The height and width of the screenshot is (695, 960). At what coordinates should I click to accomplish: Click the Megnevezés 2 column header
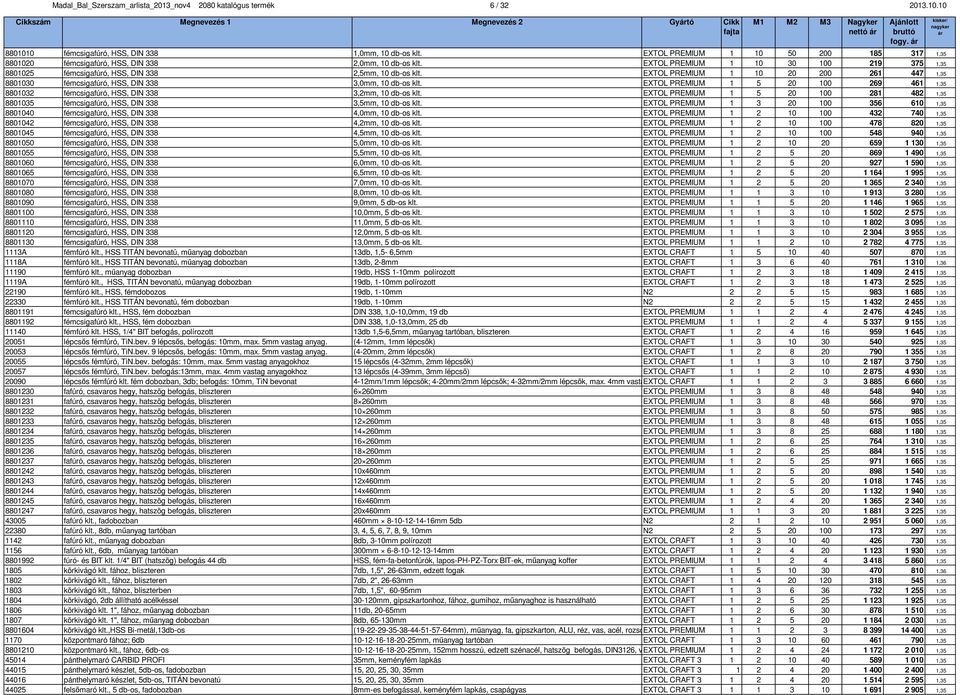click(497, 32)
